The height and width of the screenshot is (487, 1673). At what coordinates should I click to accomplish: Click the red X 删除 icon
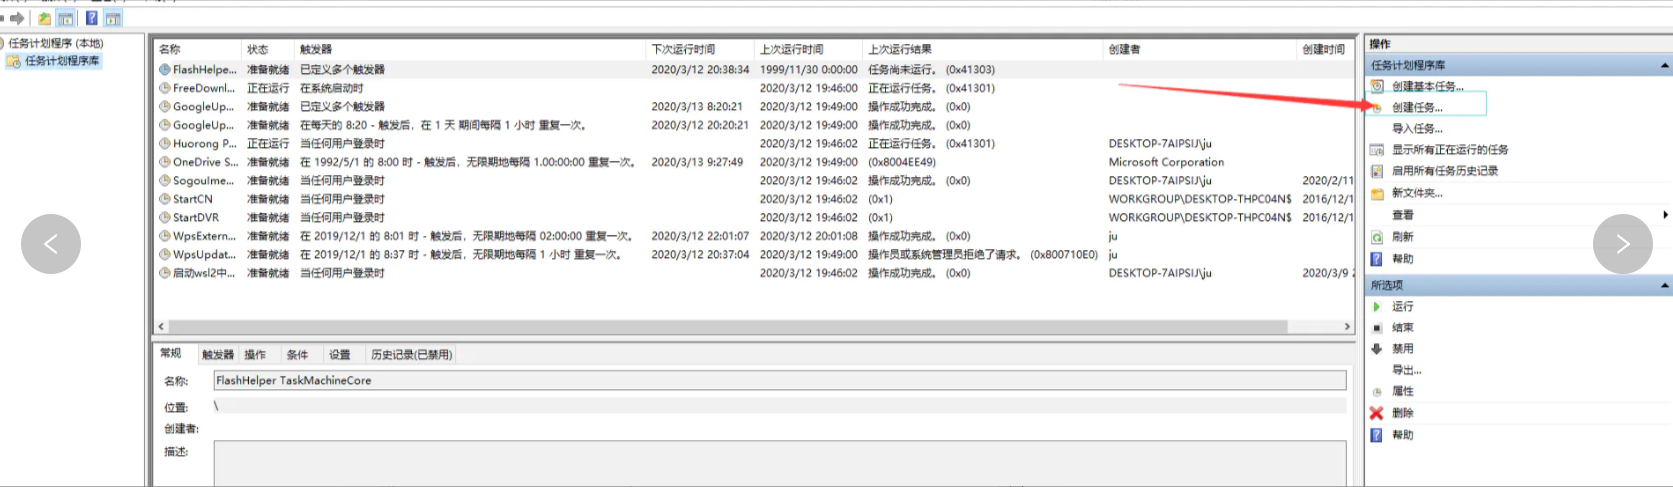[x=1377, y=413]
